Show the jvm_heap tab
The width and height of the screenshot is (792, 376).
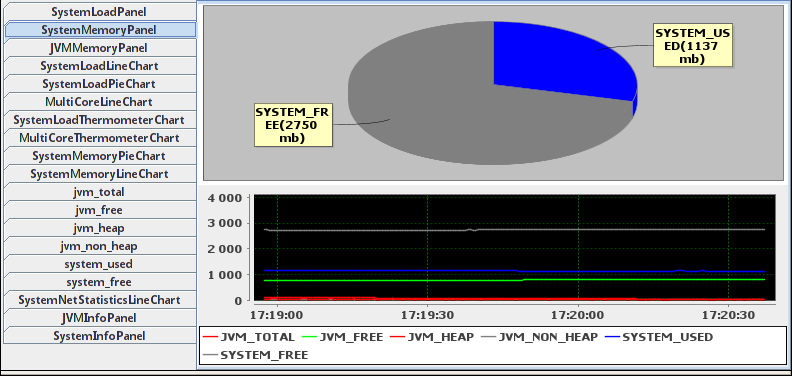100,228
